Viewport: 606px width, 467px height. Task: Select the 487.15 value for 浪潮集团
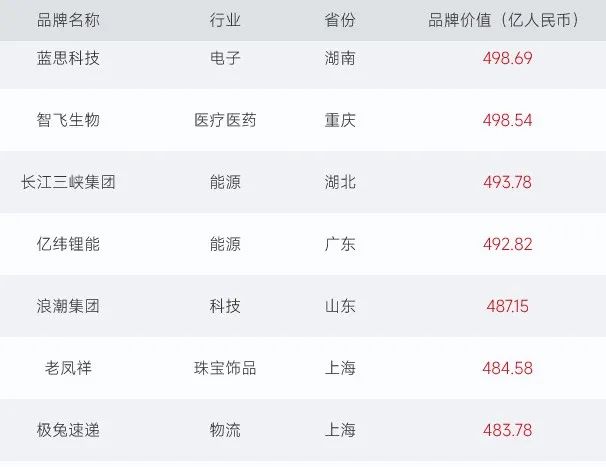tap(507, 306)
